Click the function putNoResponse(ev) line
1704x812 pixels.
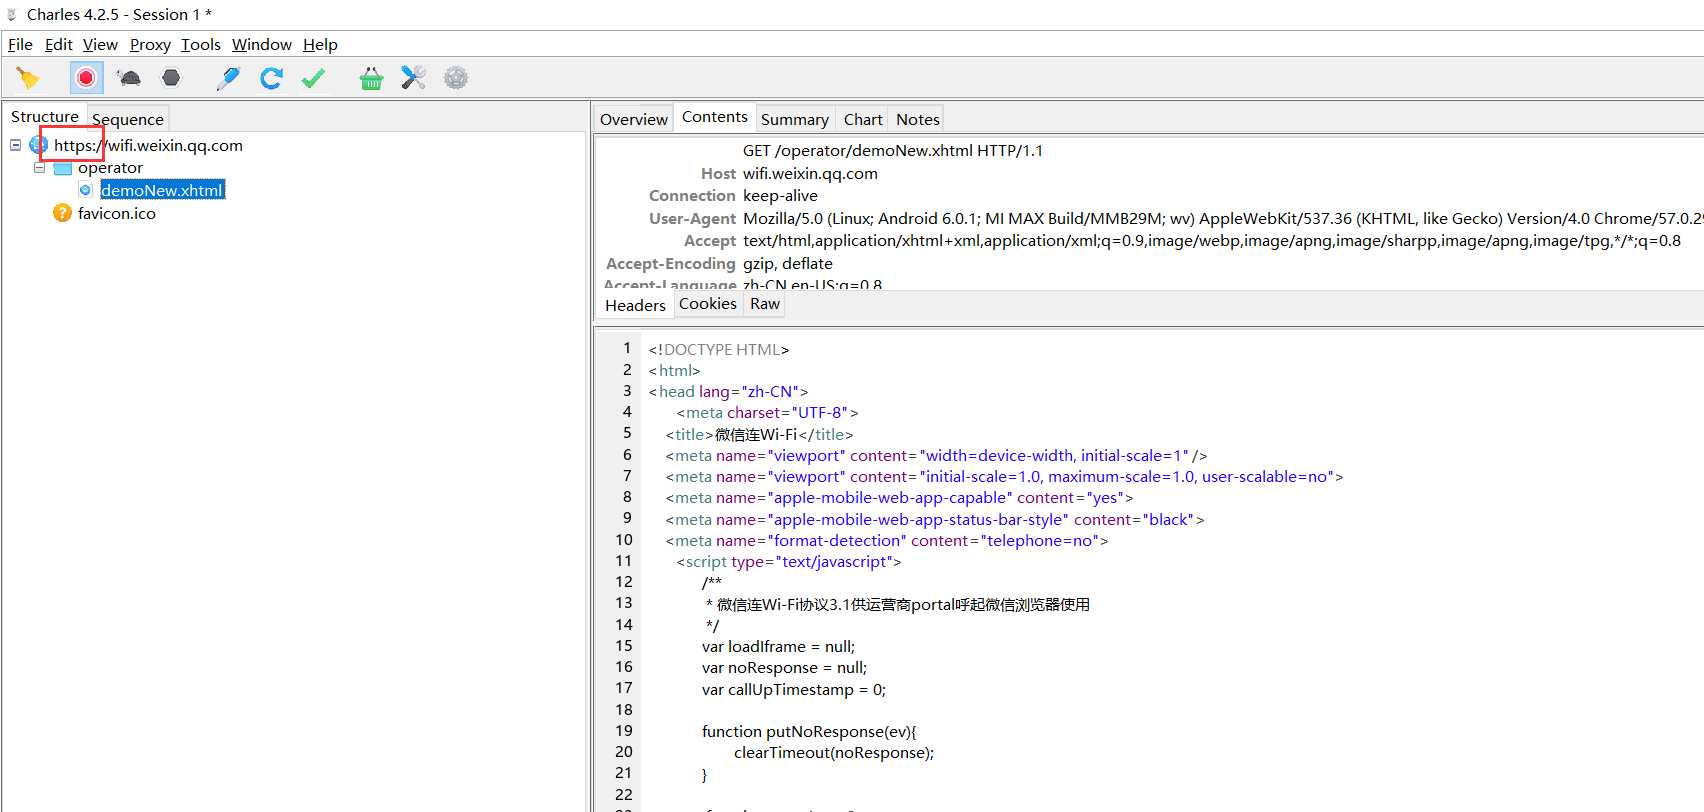pyautogui.click(x=809, y=732)
